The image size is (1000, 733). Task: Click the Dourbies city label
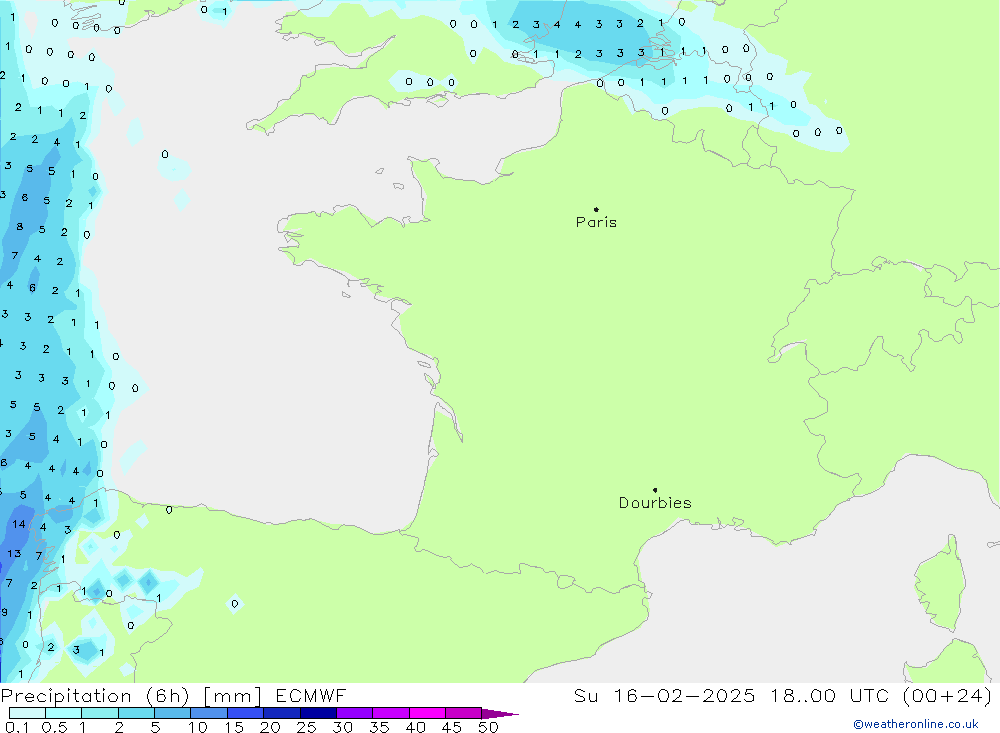pyautogui.click(x=655, y=503)
